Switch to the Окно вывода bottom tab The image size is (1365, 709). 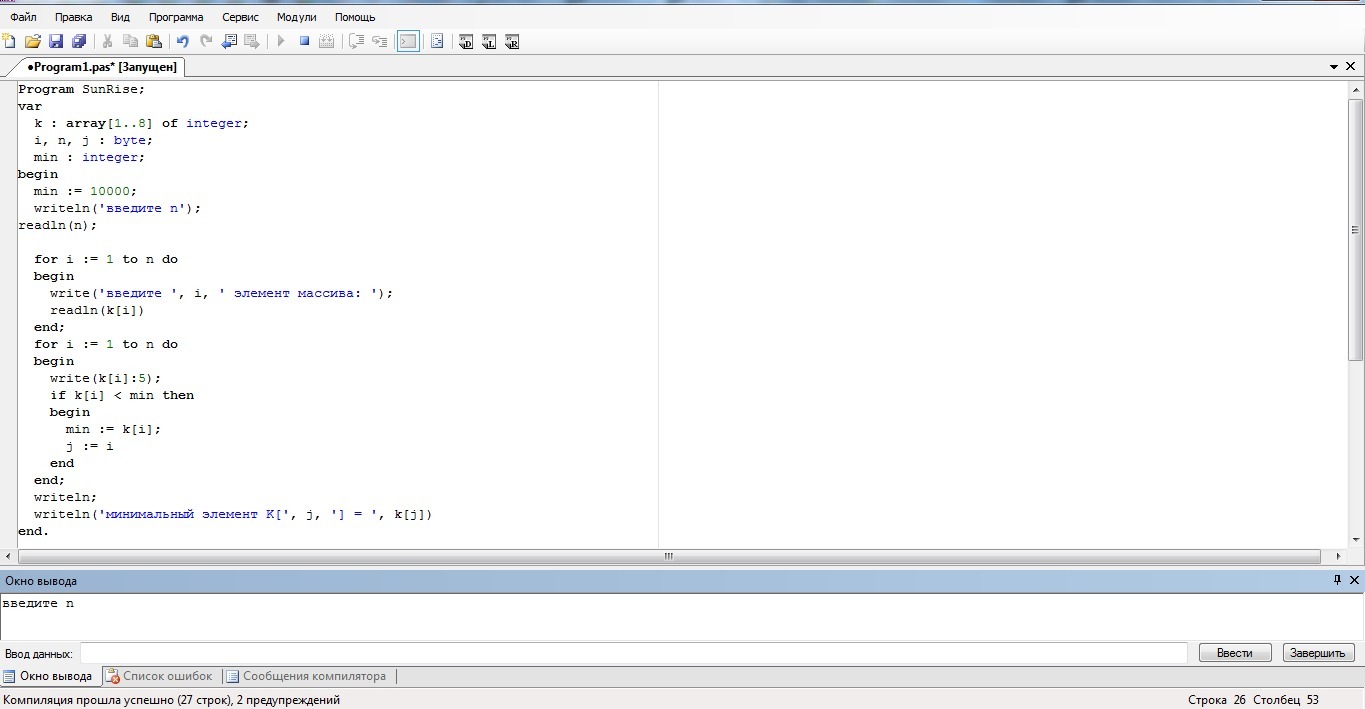click(x=50, y=676)
